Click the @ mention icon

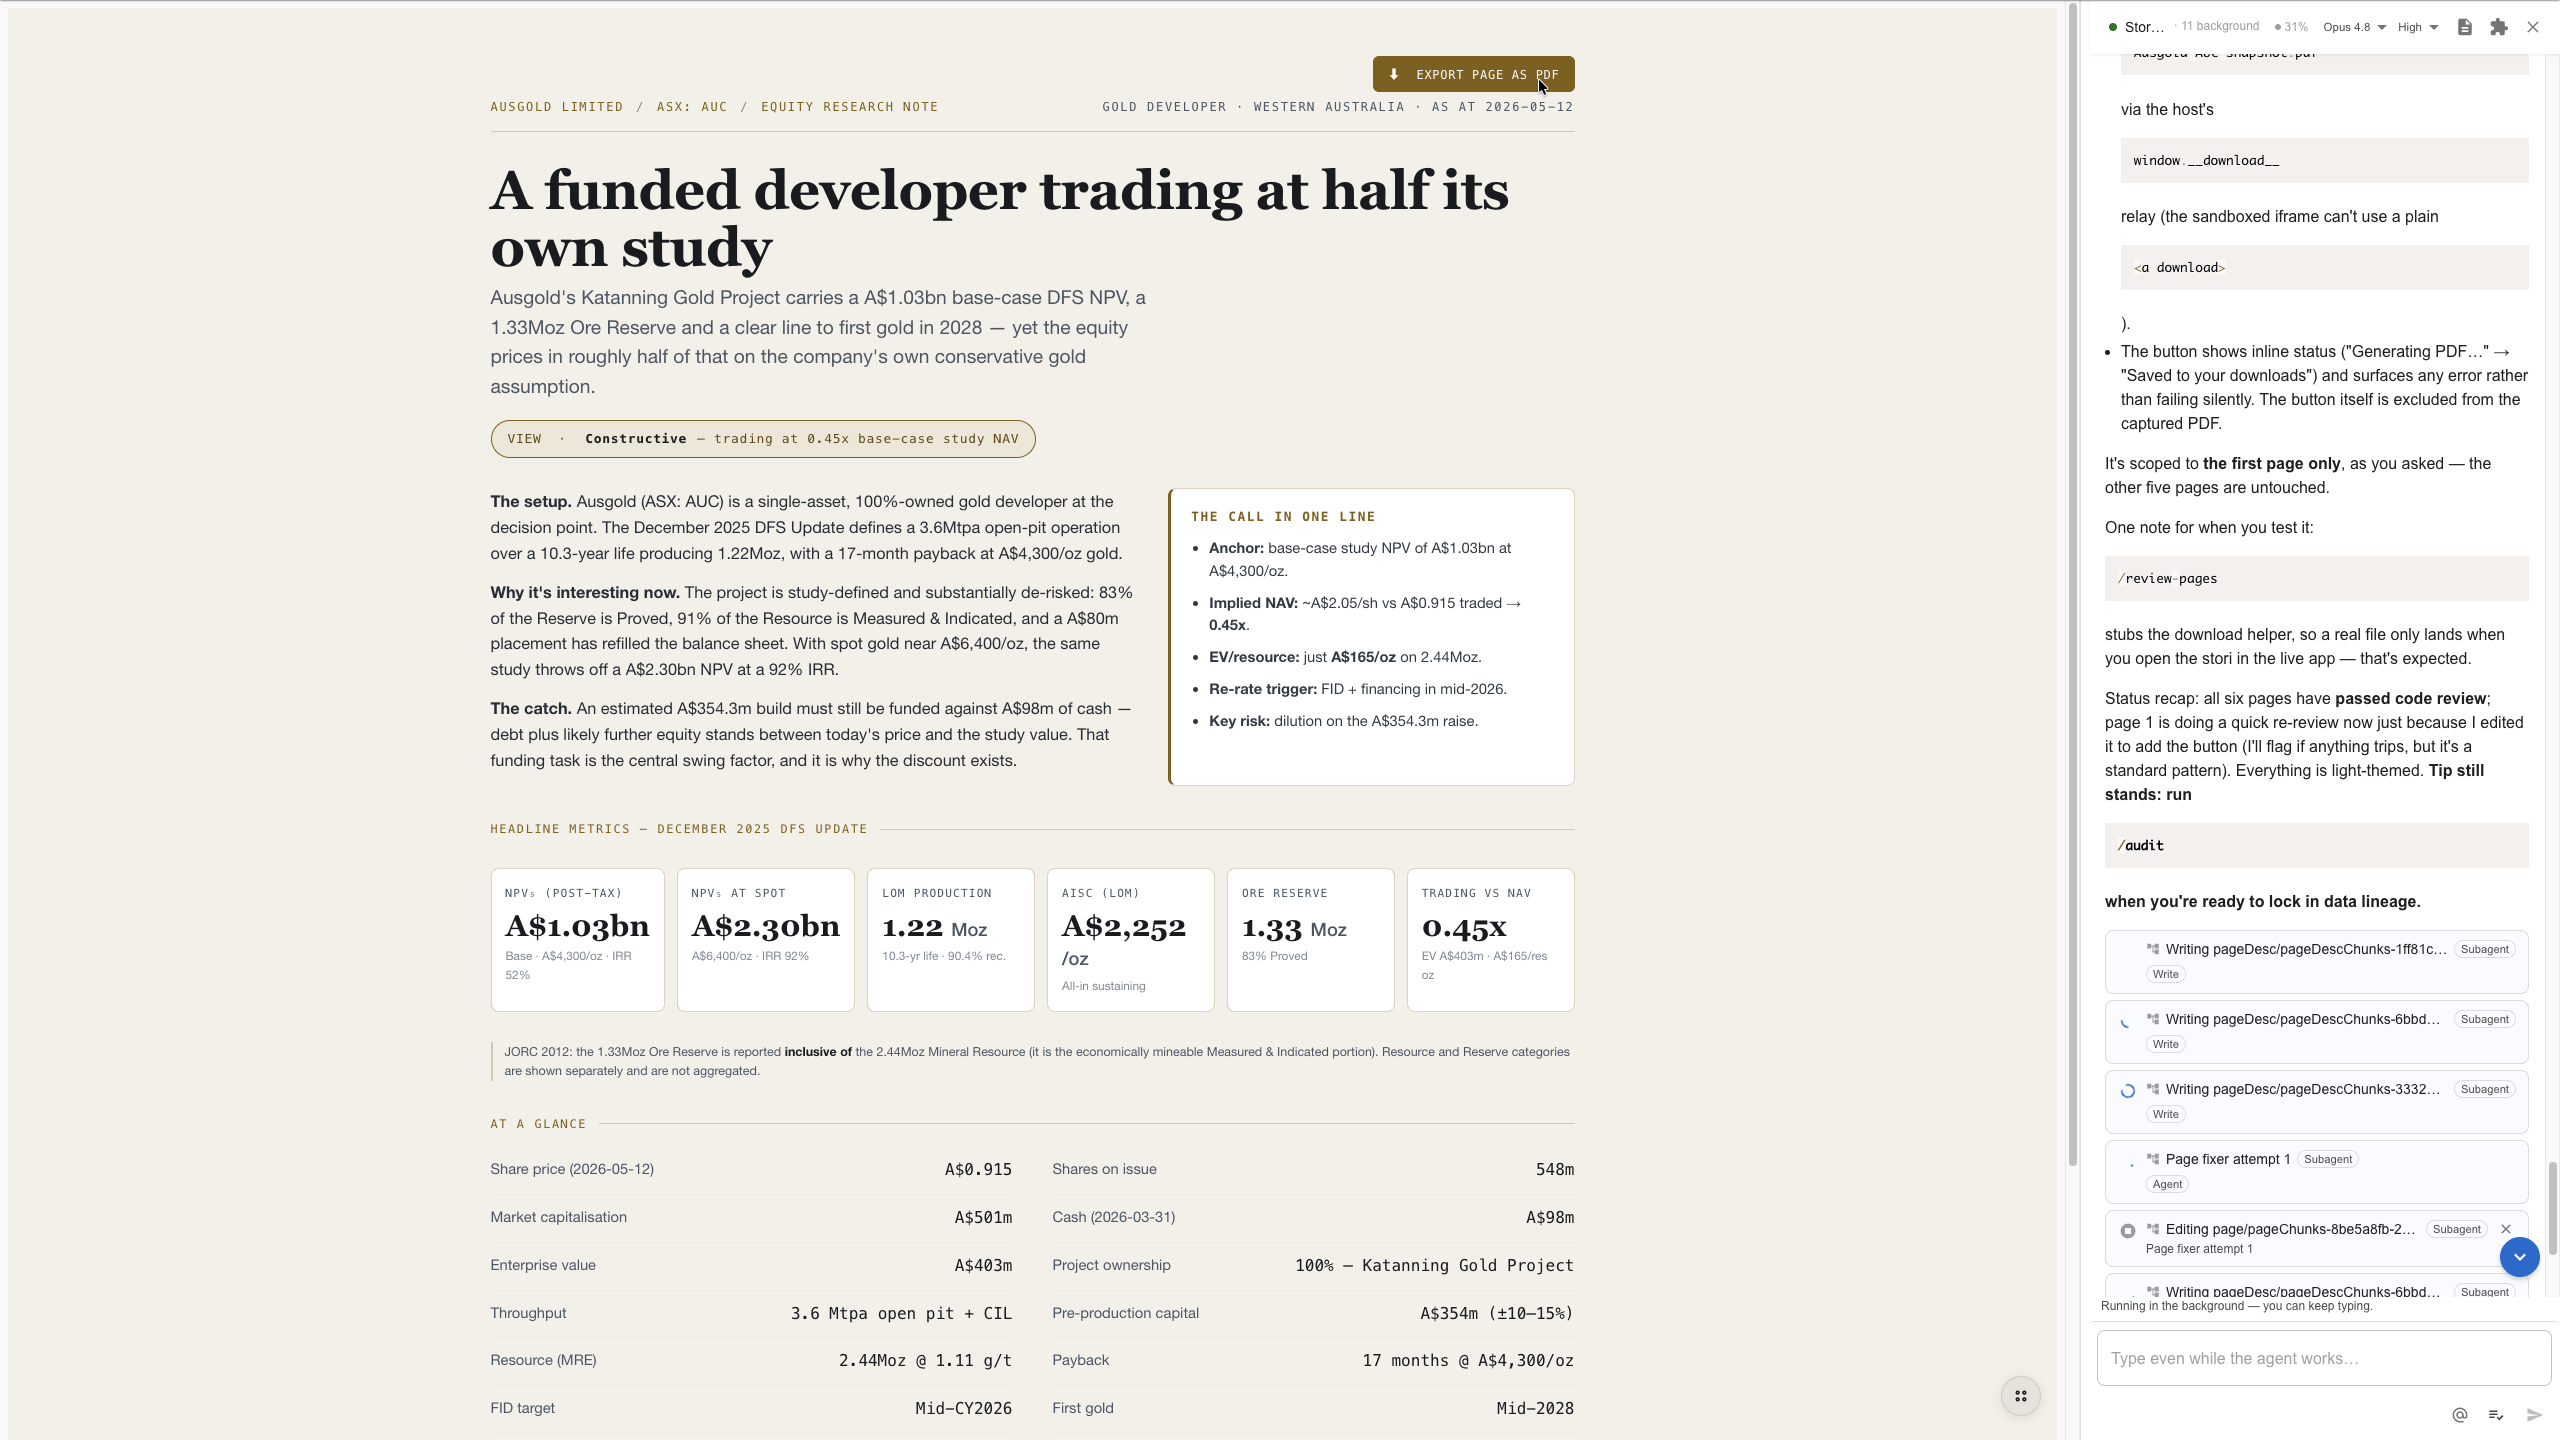click(2460, 1414)
